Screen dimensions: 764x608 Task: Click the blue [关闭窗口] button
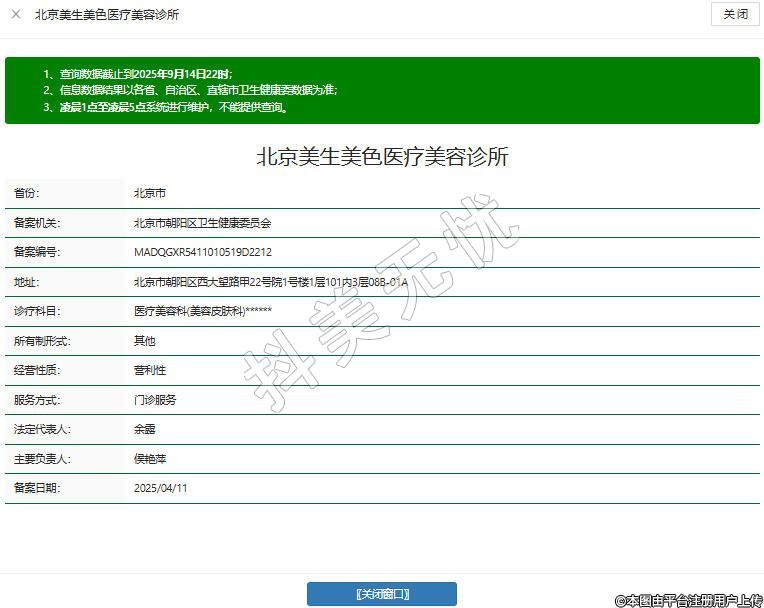click(381, 594)
